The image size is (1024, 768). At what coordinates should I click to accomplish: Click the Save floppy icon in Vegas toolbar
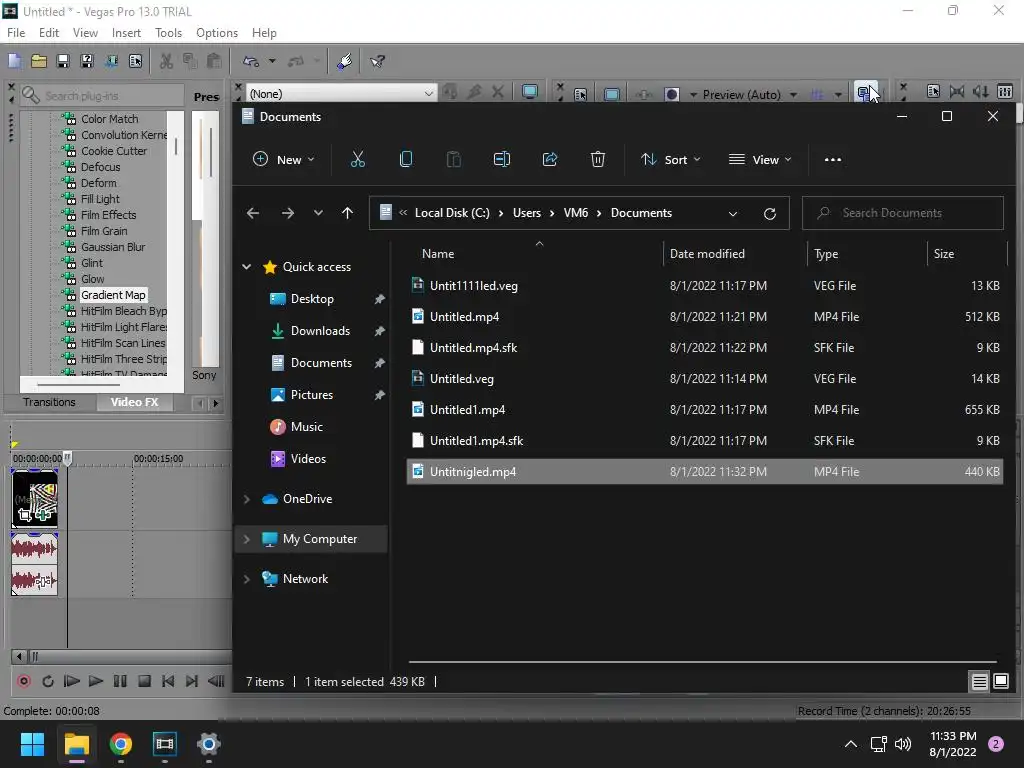pyautogui.click(x=63, y=61)
